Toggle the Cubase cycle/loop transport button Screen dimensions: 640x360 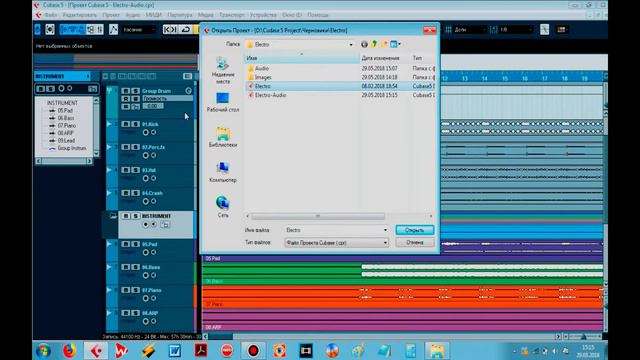coord(186,29)
